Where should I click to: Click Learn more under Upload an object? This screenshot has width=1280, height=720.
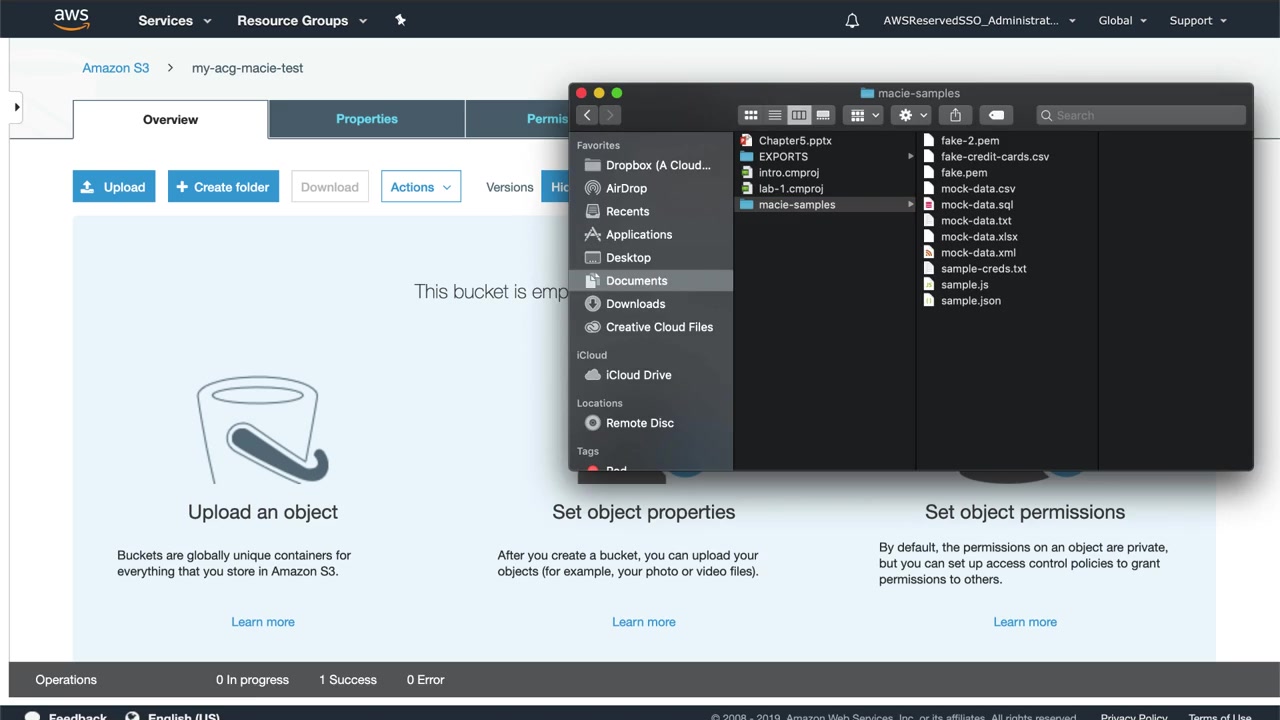coord(263,622)
